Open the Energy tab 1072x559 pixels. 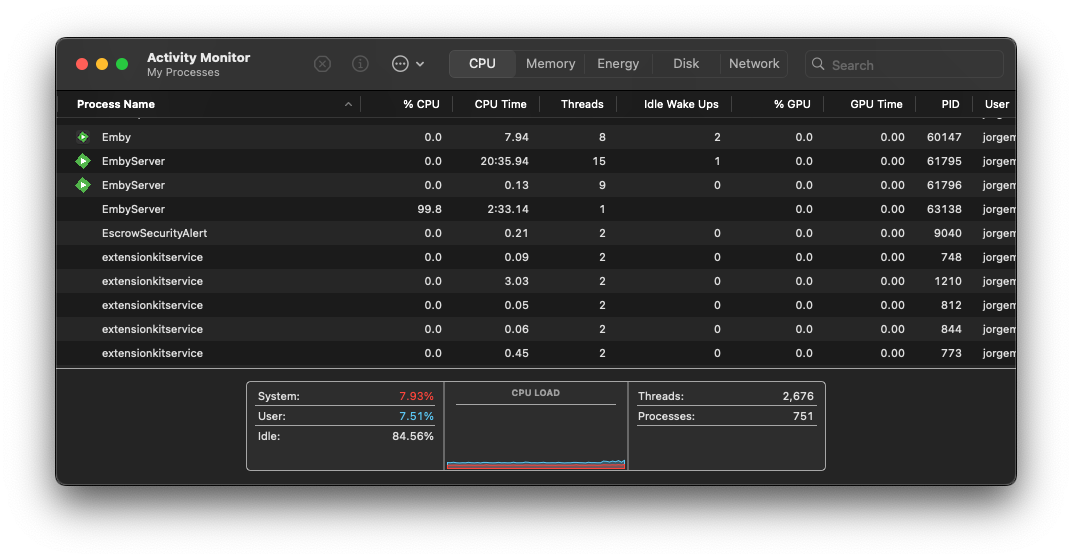(618, 64)
